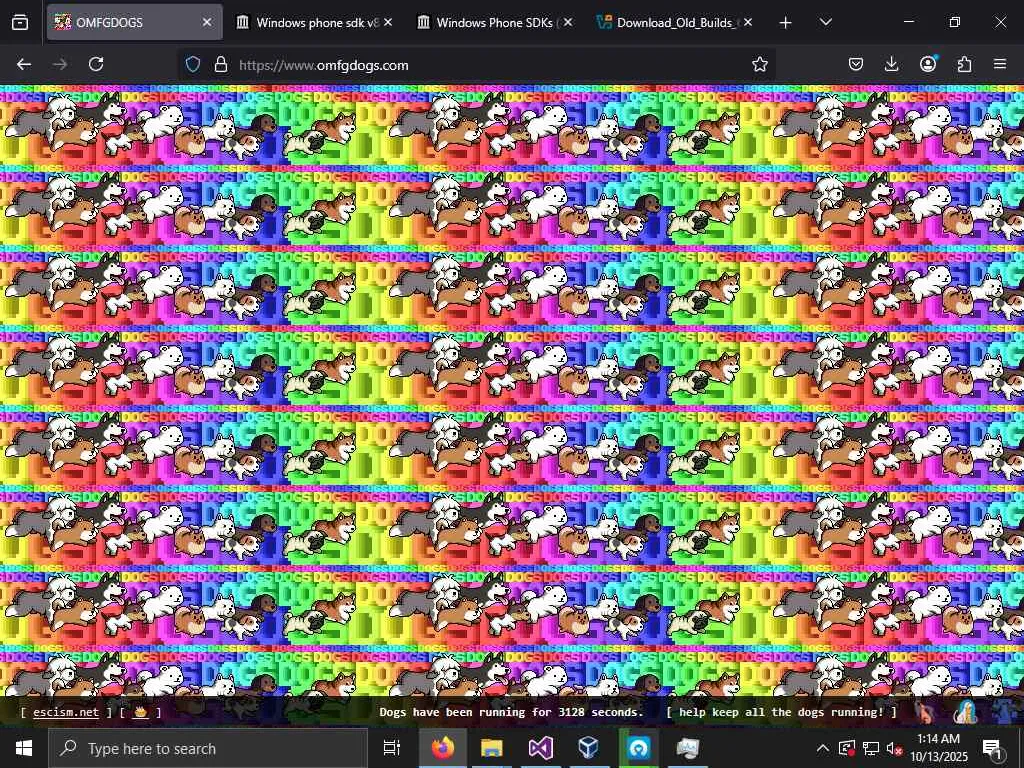
Task: Open Firefox View button left of the tabs
Action: pos(20,22)
